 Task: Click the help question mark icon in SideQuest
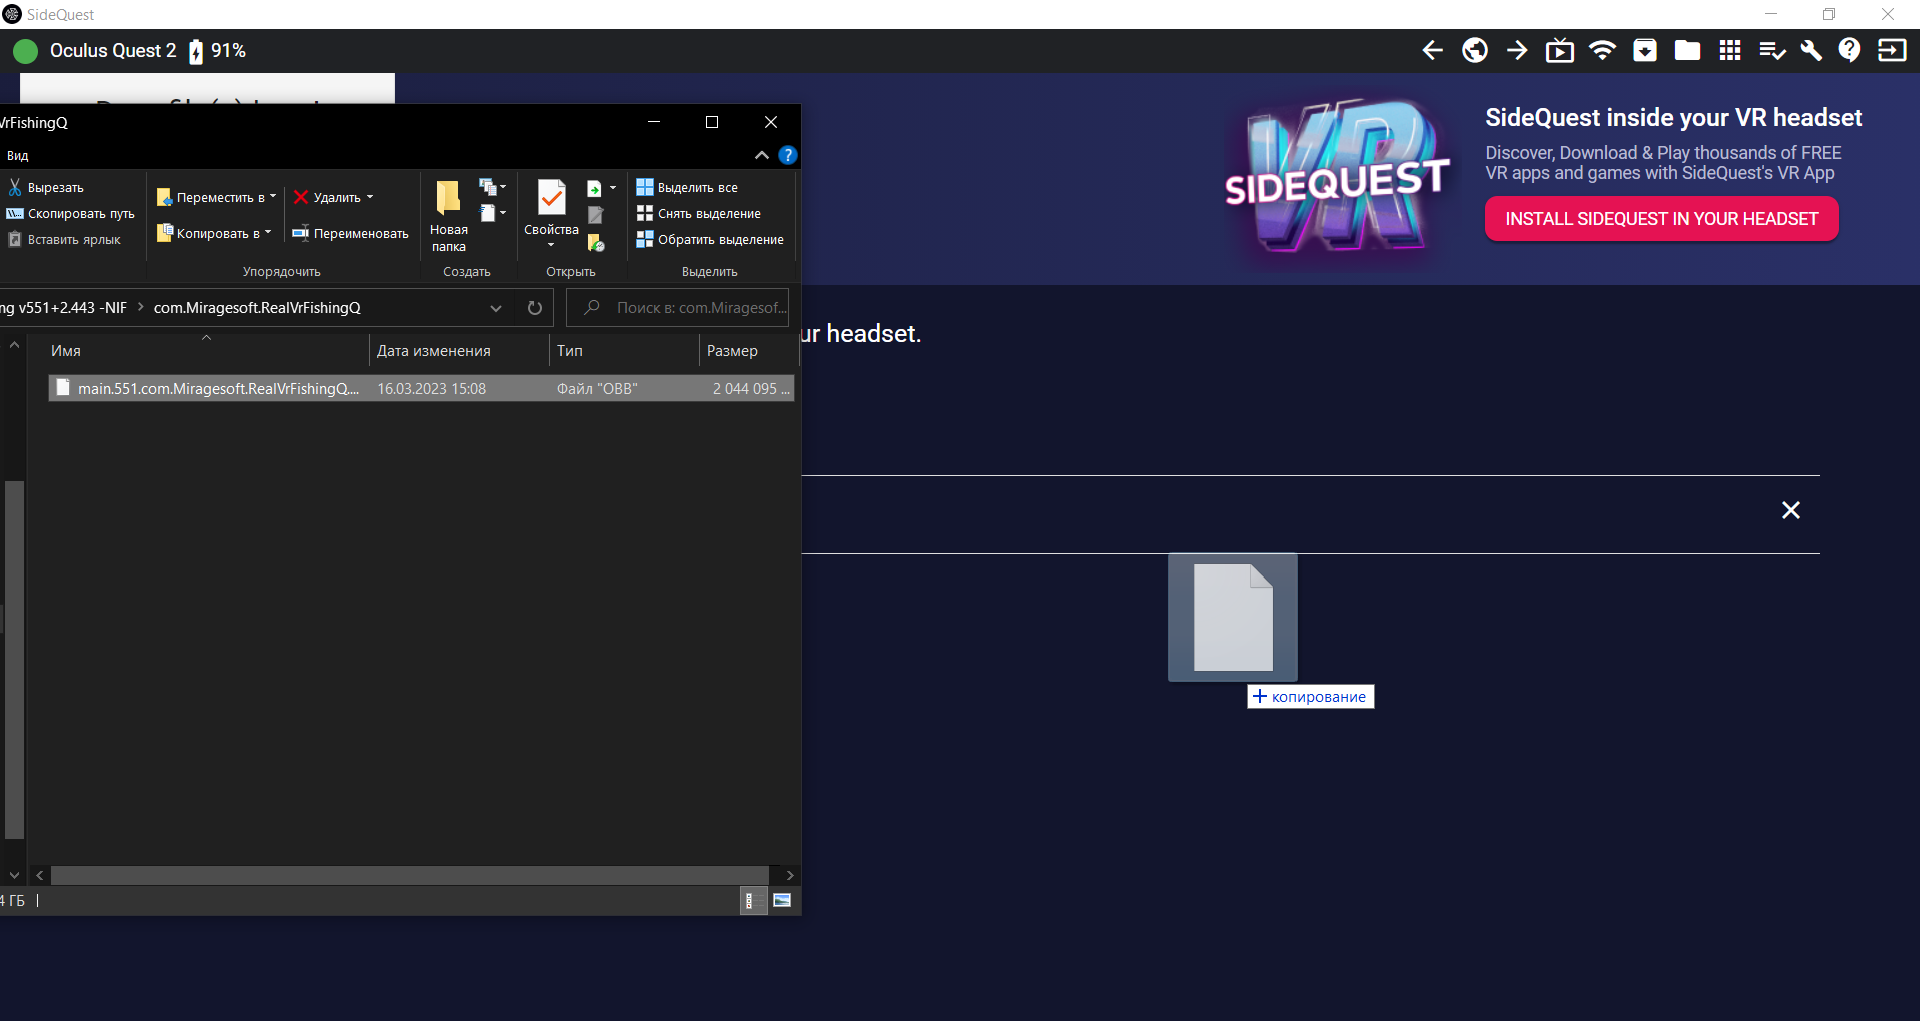coord(1850,51)
